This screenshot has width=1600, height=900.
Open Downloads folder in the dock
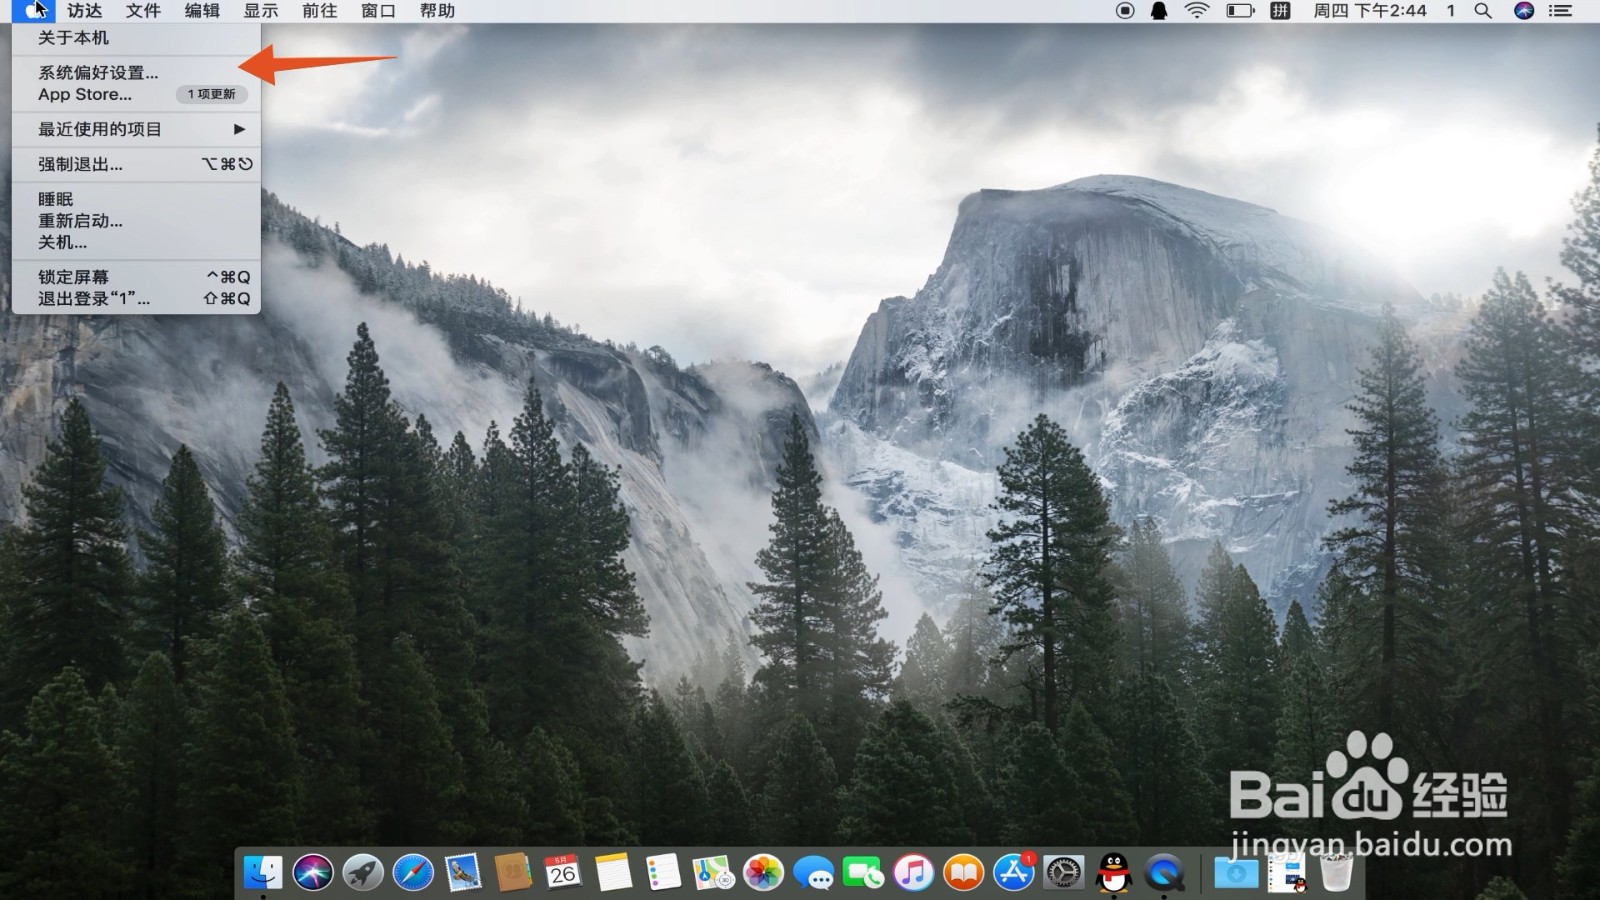[x=1236, y=873]
